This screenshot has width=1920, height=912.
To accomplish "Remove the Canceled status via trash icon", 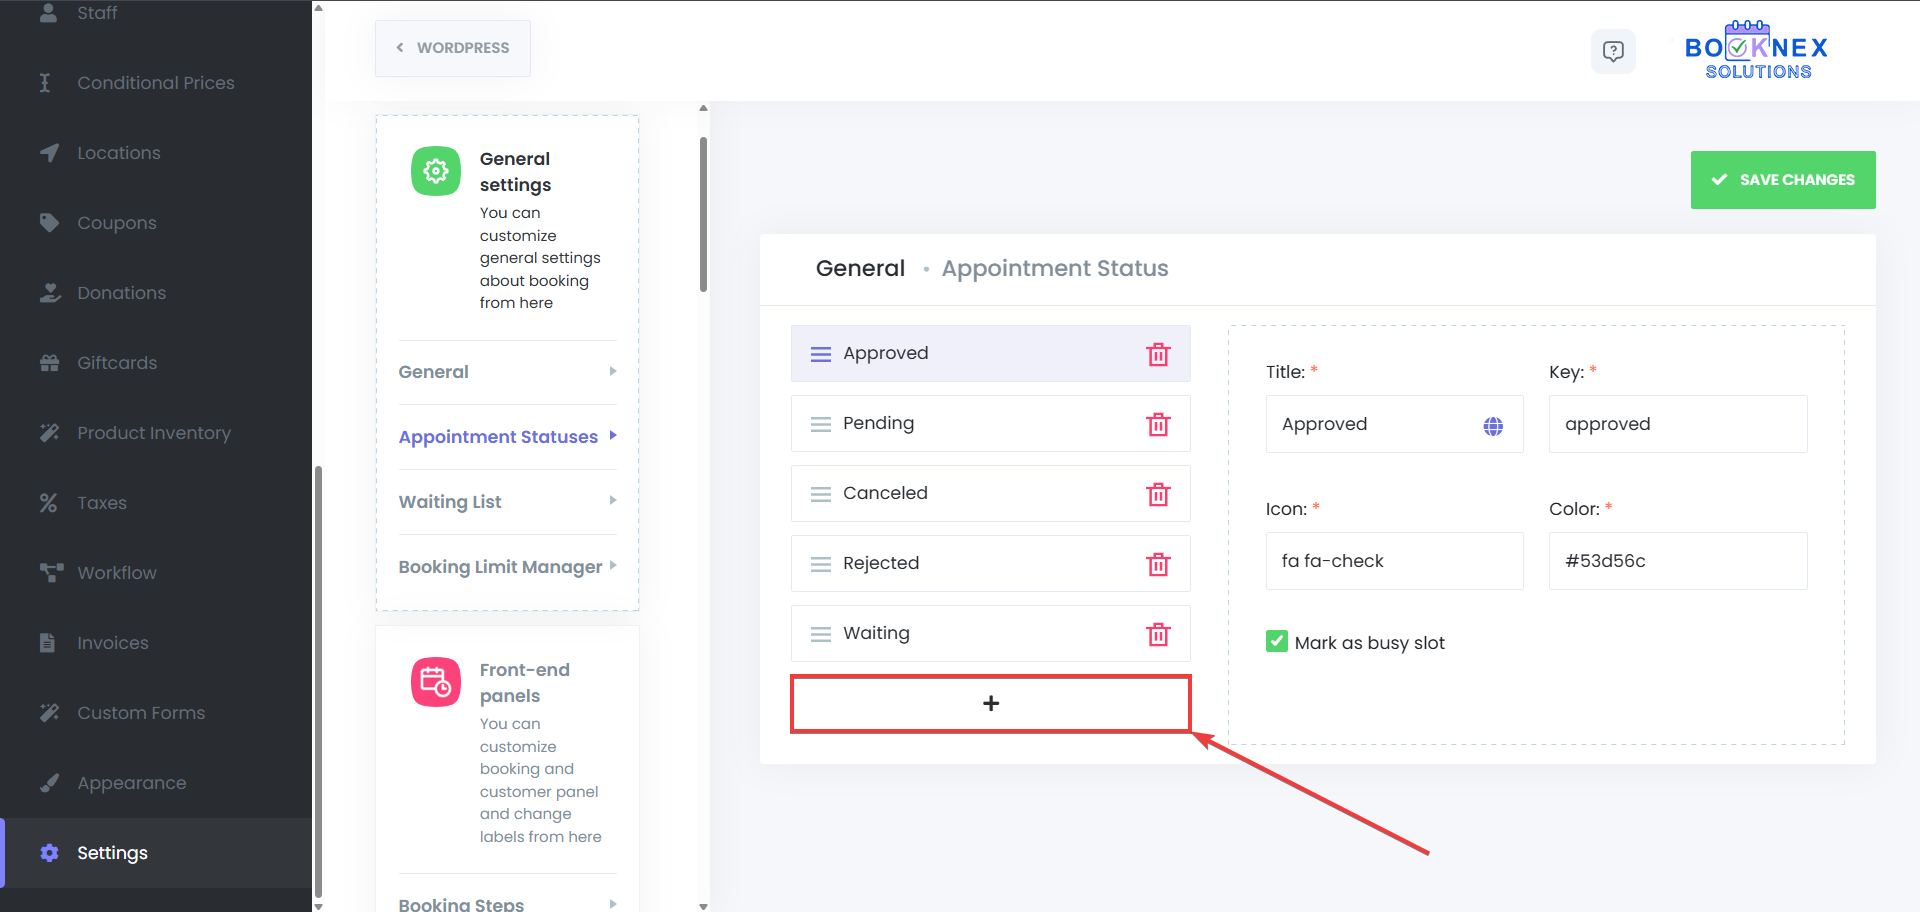I will (x=1158, y=494).
